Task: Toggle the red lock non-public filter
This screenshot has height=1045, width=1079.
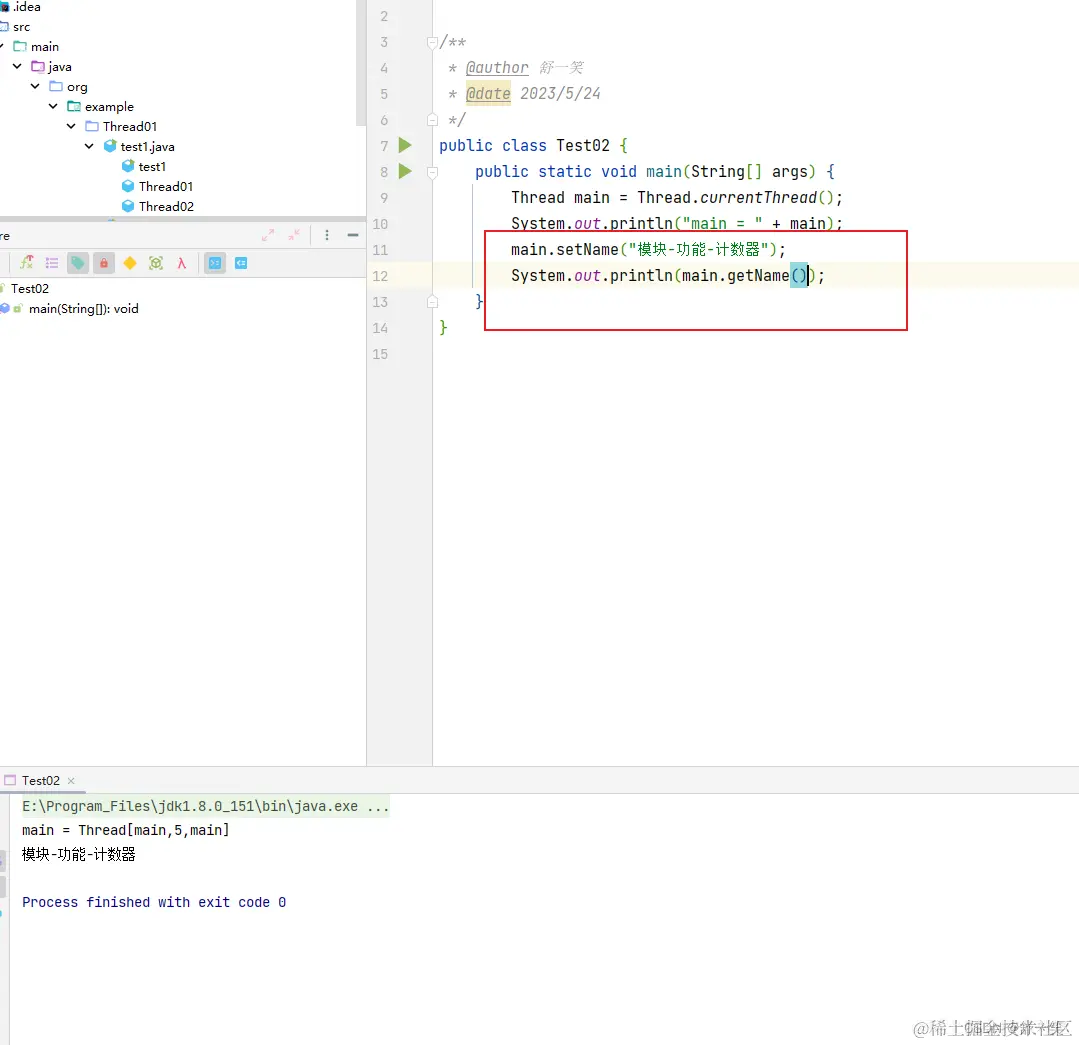Action: [104, 263]
